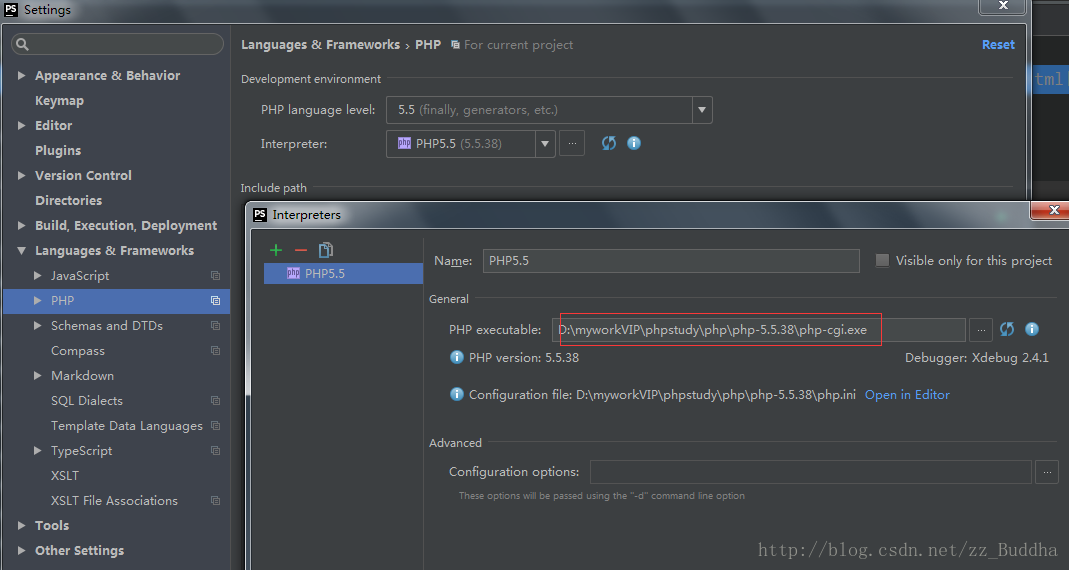Focus the Settings search field
This screenshot has width=1069, height=570.
click(x=117, y=44)
